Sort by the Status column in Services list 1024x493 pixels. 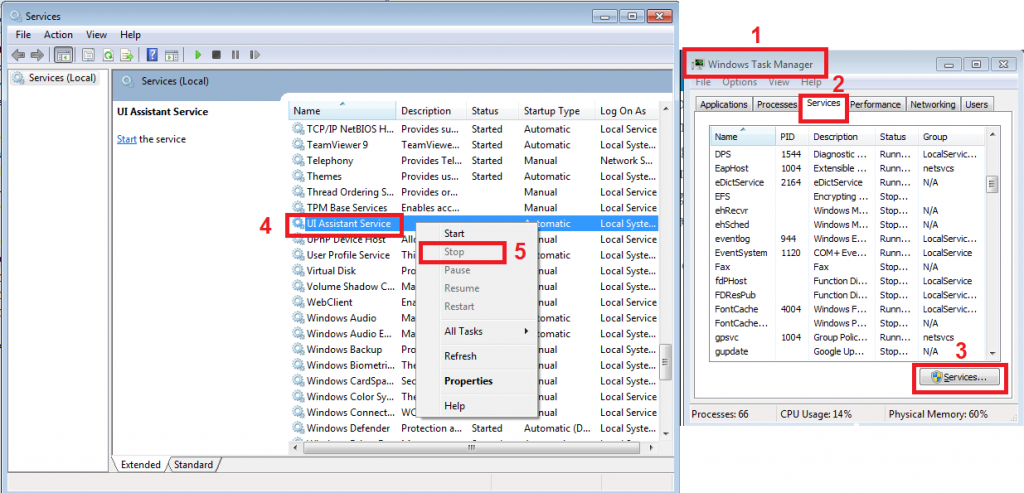(492, 111)
